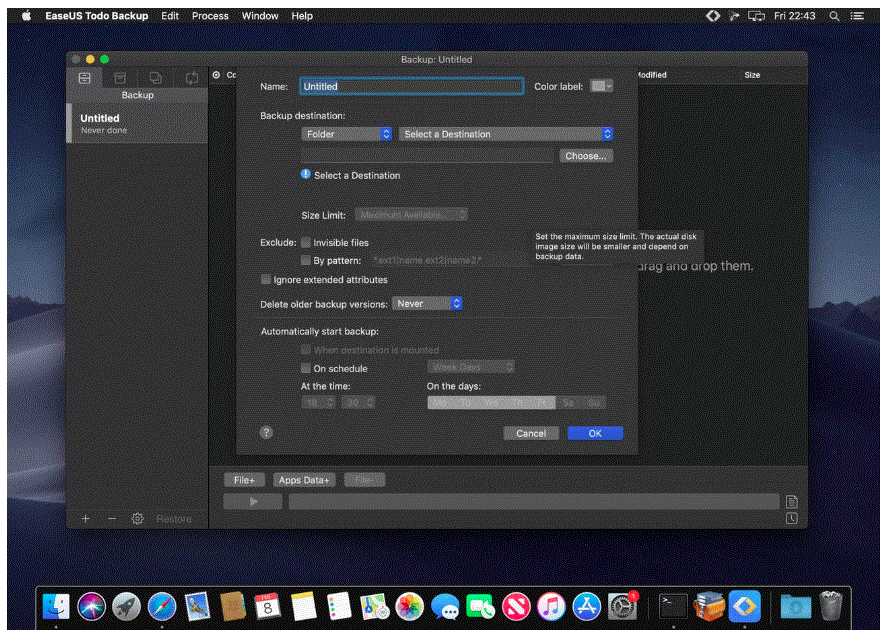Open the Archive mode box icon
The image size is (887, 644).
120,78
